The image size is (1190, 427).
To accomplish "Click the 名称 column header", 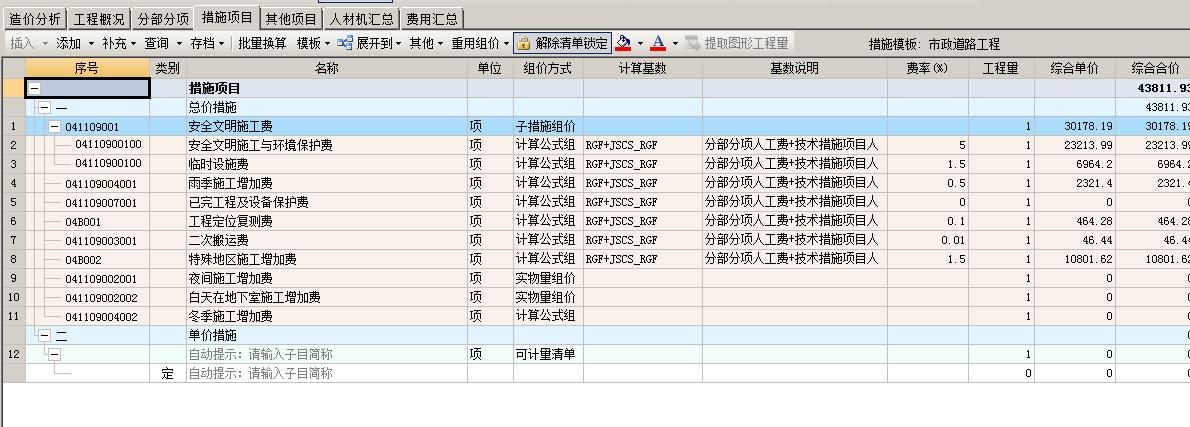I will click(x=326, y=68).
